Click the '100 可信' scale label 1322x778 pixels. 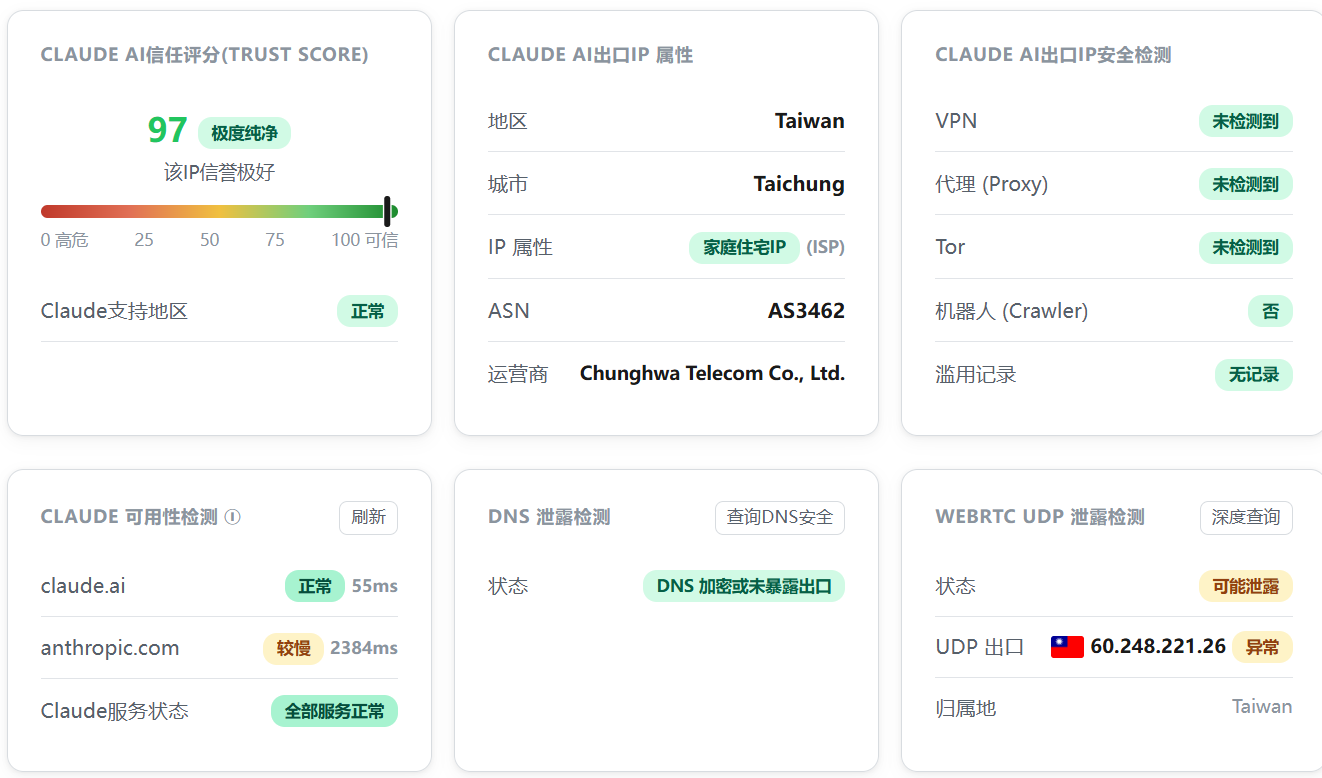click(365, 240)
